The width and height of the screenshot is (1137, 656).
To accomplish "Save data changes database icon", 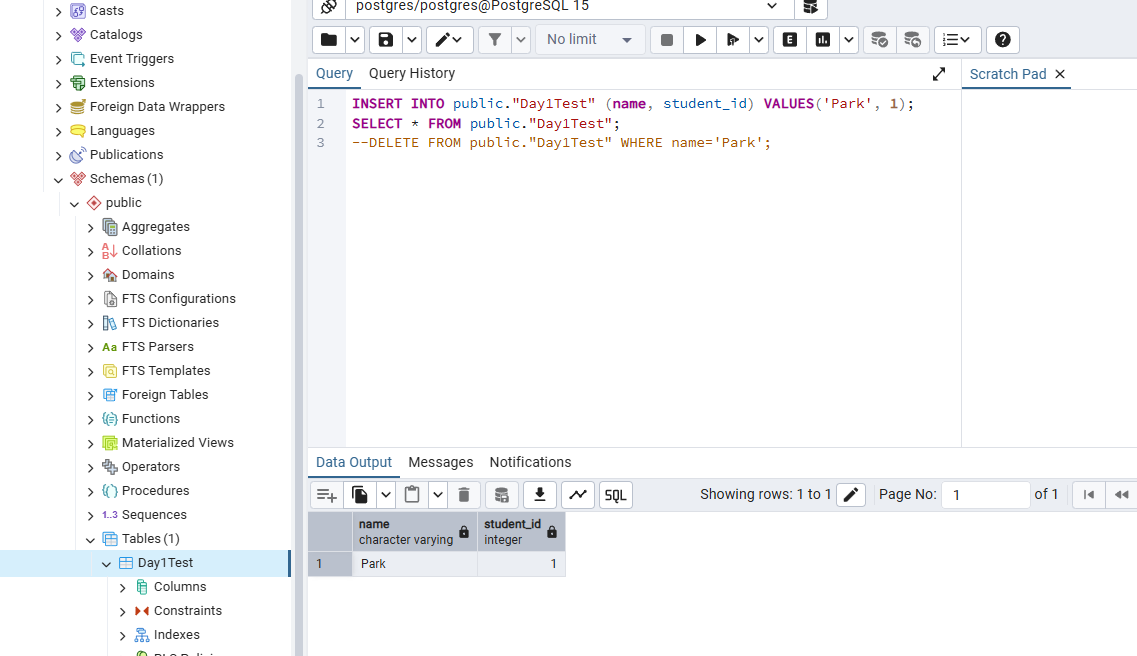I will pos(501,495).
